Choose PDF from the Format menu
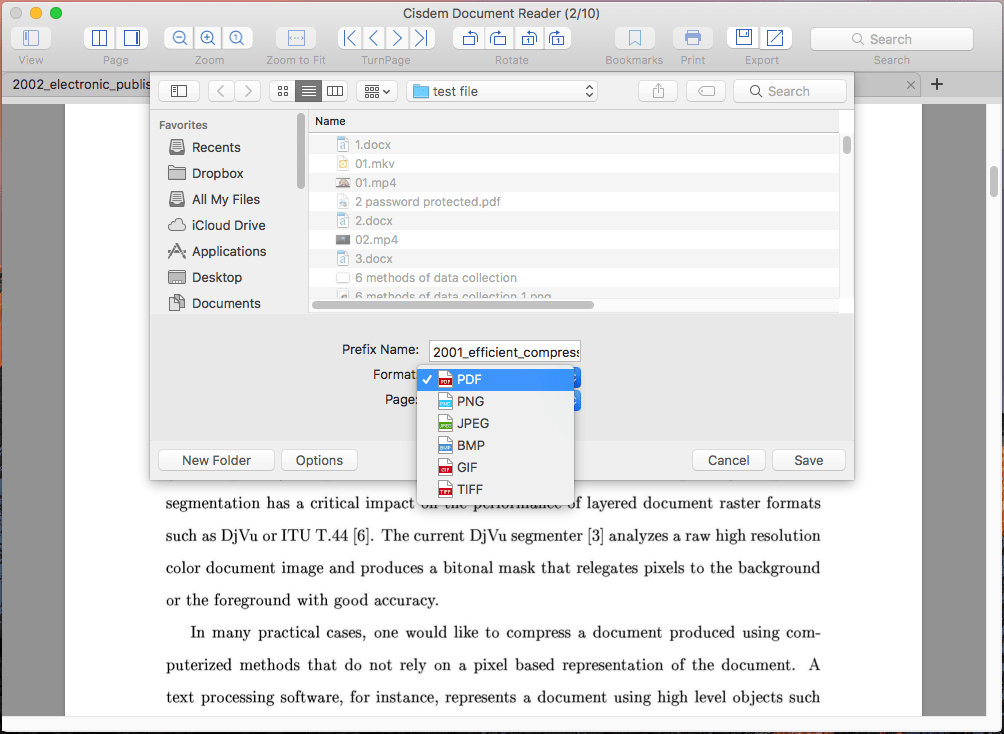The height and width of the screenshot is (734, 1004). tap(496, 379)
